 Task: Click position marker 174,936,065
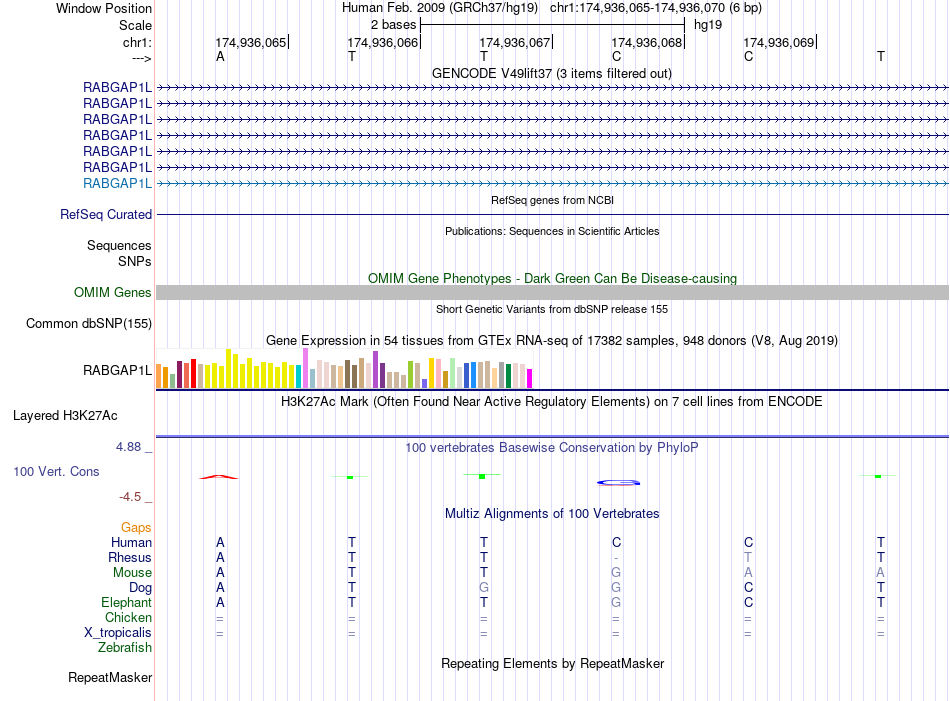click(x=251, y=42)
